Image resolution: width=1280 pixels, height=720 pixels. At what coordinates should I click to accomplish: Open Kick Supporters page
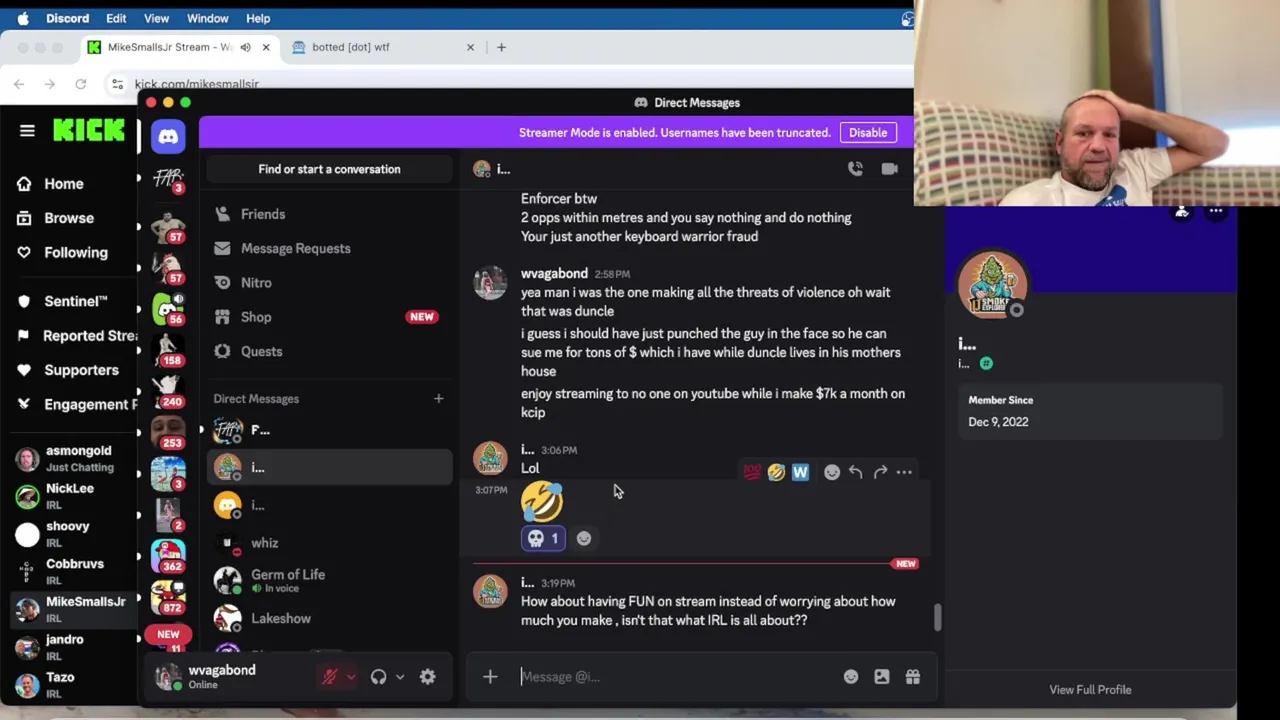[68, 370]
